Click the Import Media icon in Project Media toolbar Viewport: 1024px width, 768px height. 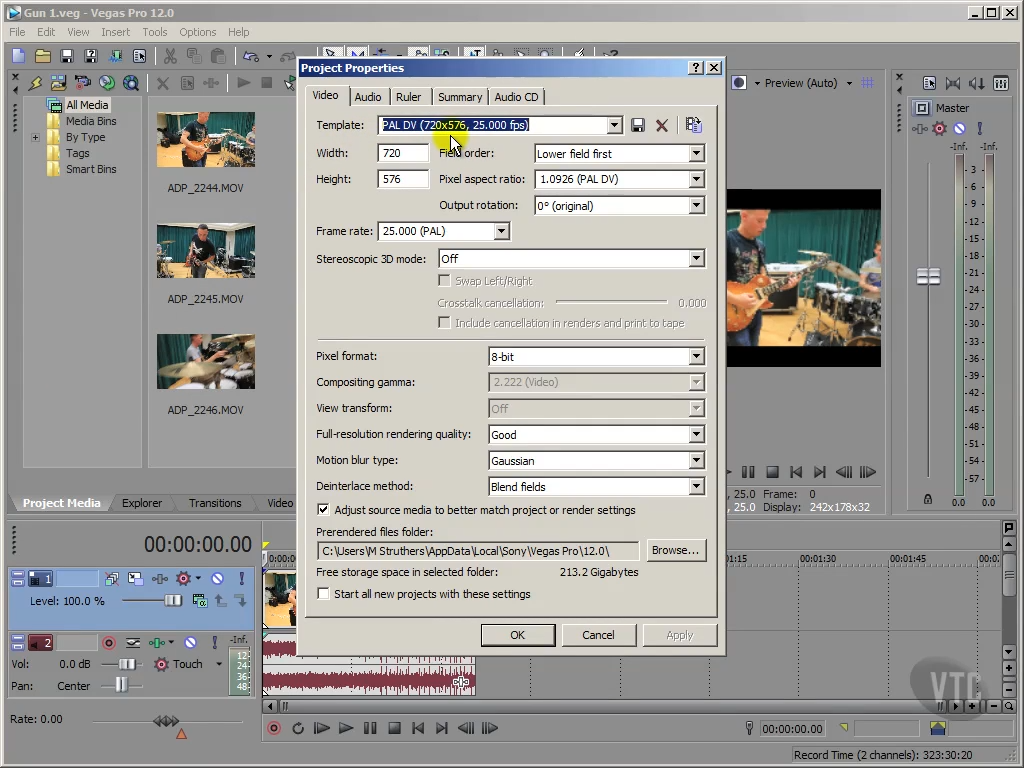(58, 83)
